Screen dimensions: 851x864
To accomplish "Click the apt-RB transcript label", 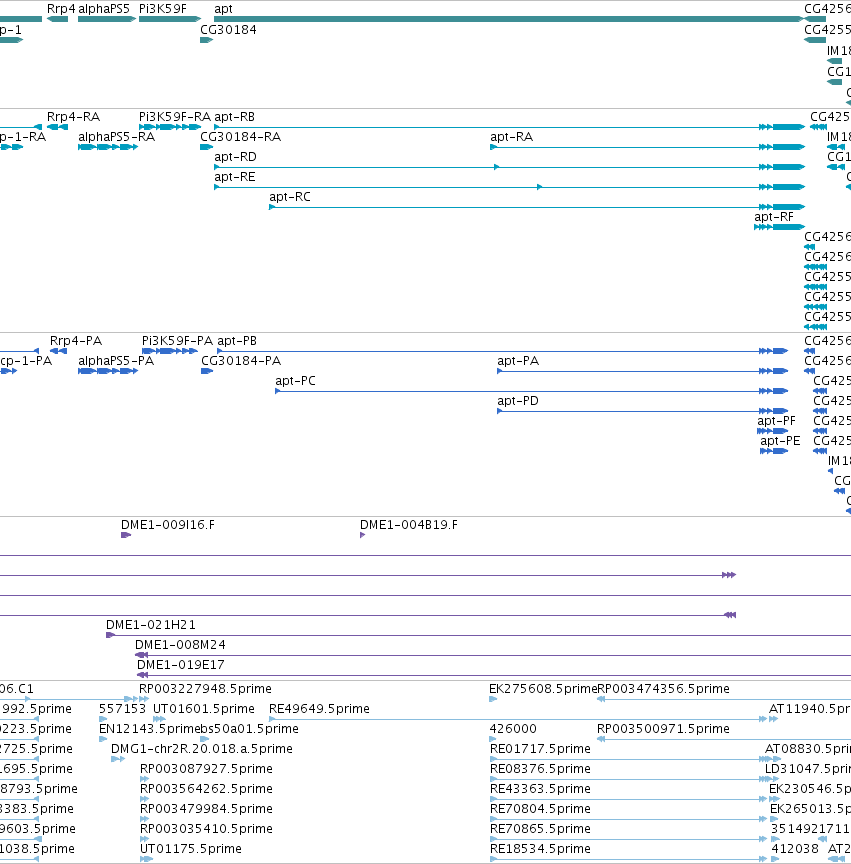I will click(x=234, y=117).
